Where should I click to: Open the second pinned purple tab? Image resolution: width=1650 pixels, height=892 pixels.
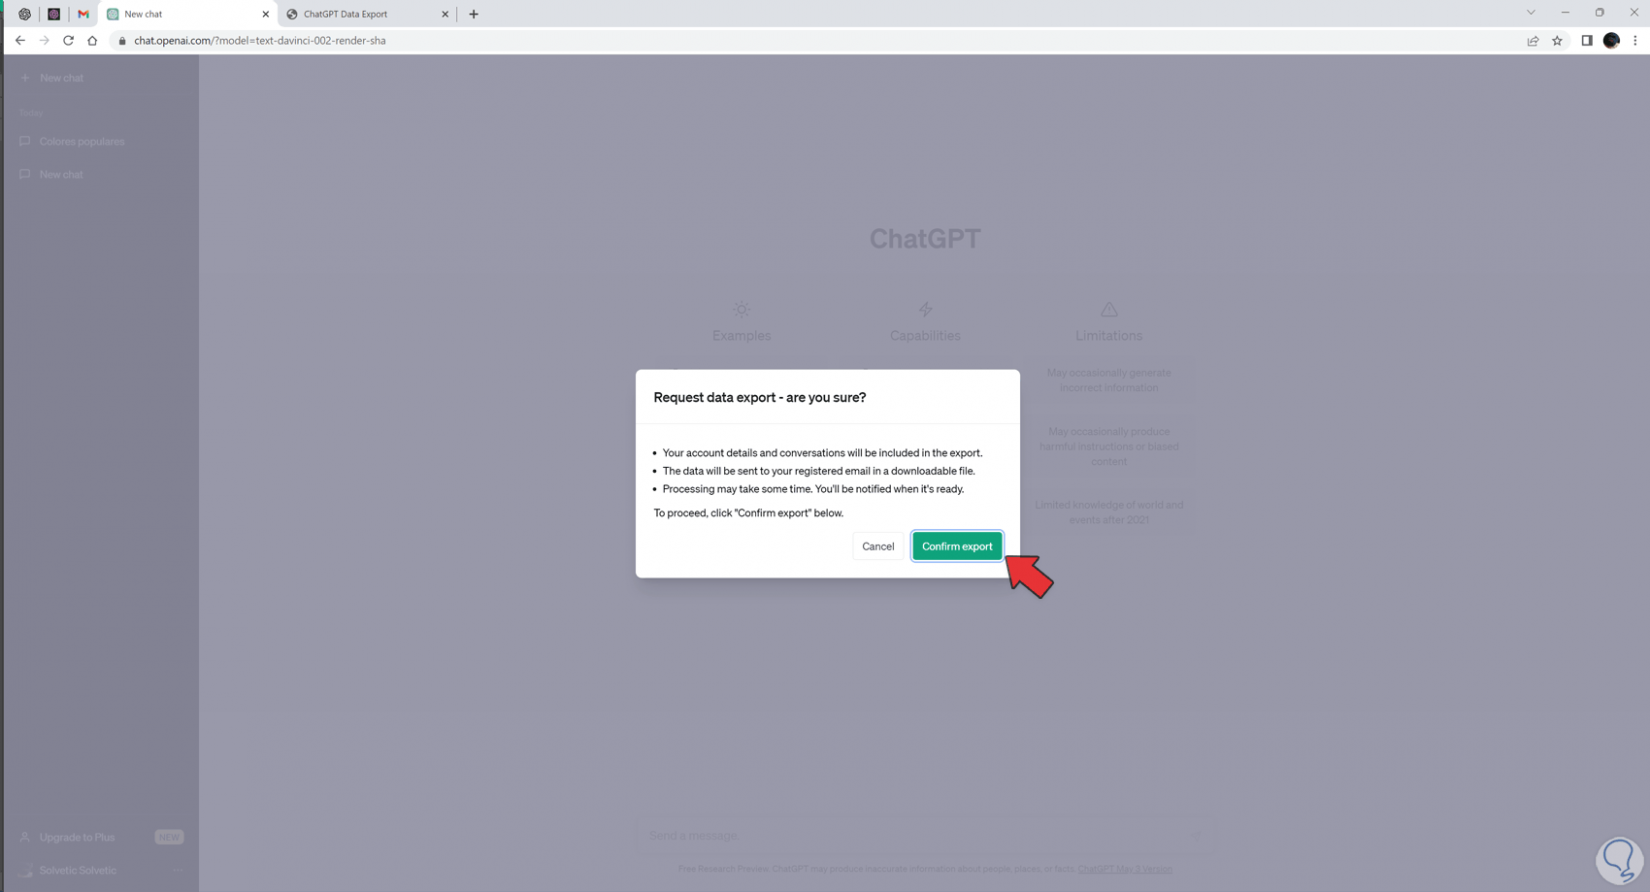54,14
